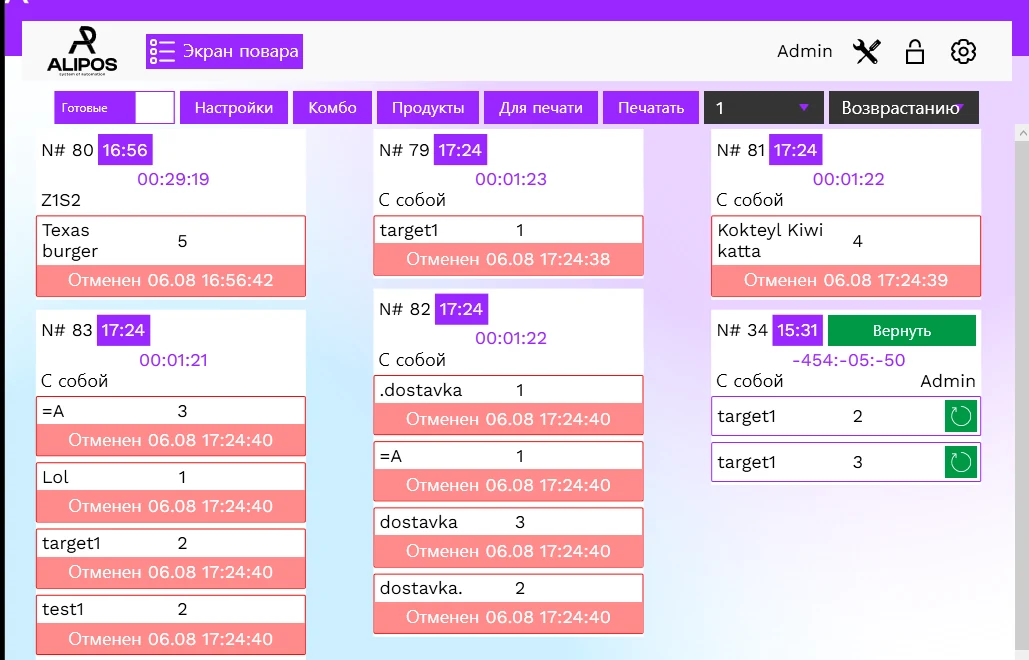Image resolution: width=1029 pixels, height=660 pixels.
Task: Click the 16:56 time badge on order 80
Action: point(125,150)
